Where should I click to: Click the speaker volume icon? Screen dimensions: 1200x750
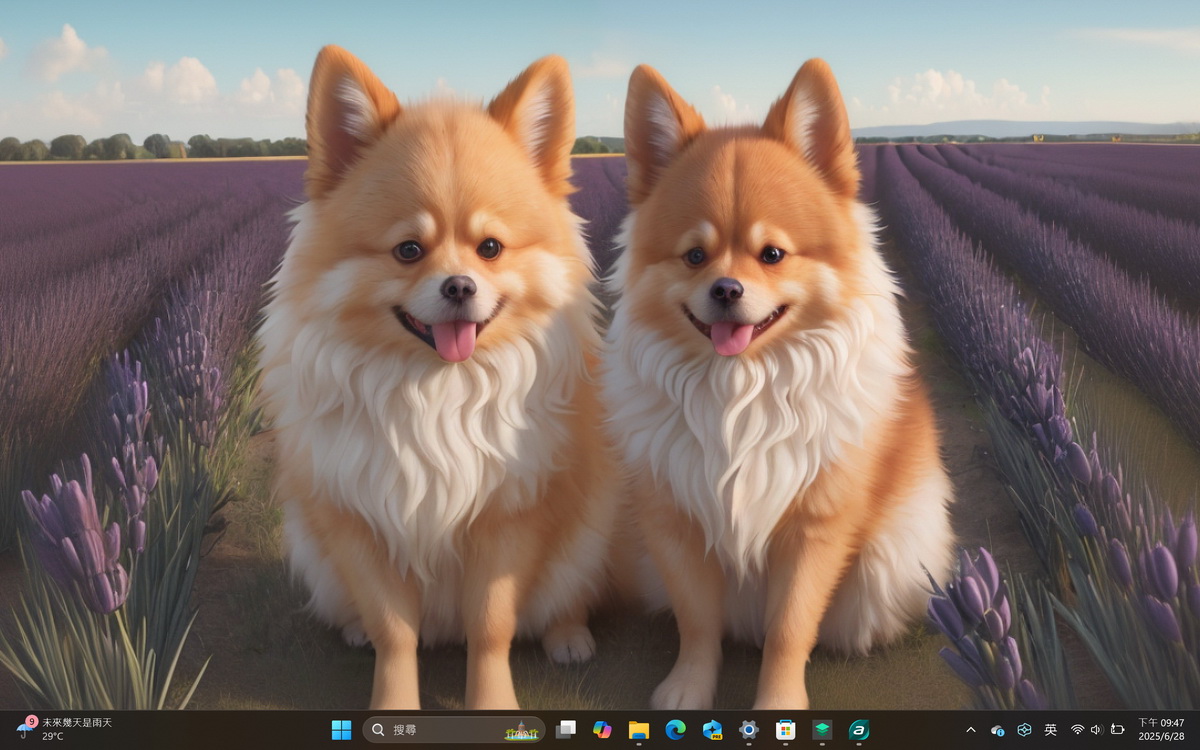[1096, 730]
